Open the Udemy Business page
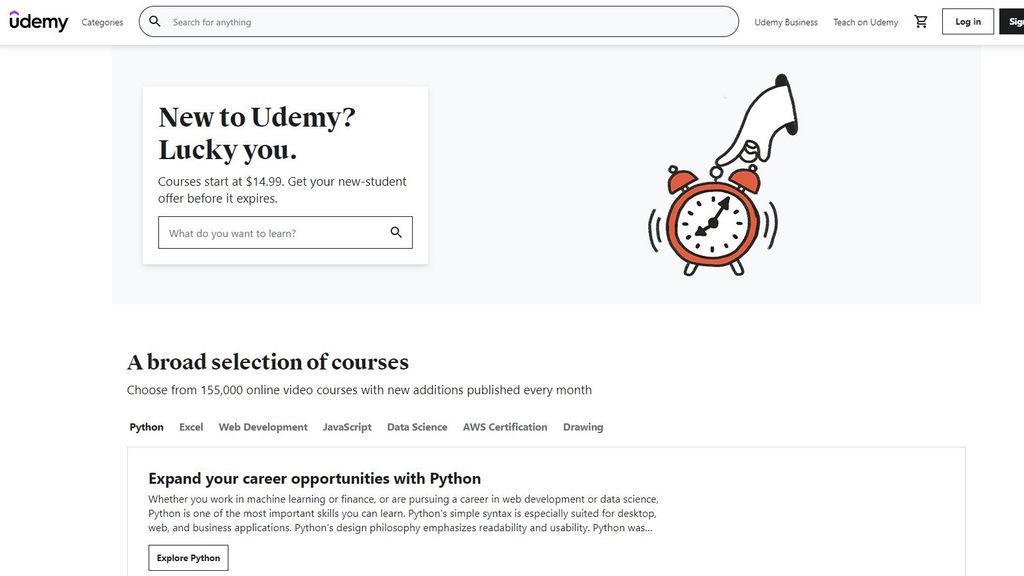Screen dimensions: 1024x576 click(x=785, y=21)
